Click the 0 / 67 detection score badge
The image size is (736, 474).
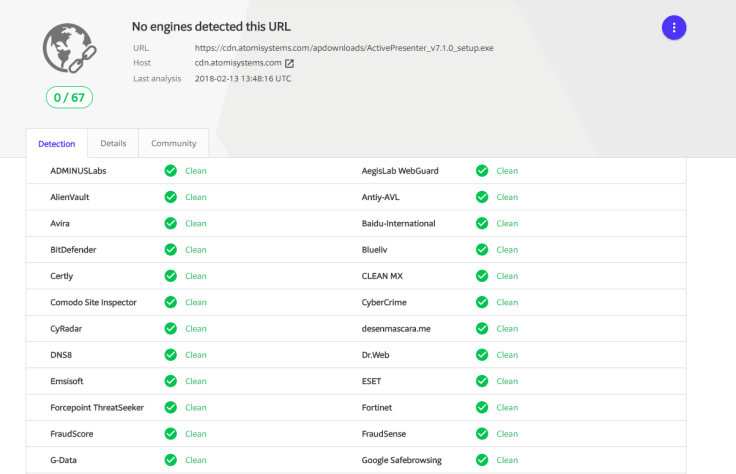tap(69, 98)
